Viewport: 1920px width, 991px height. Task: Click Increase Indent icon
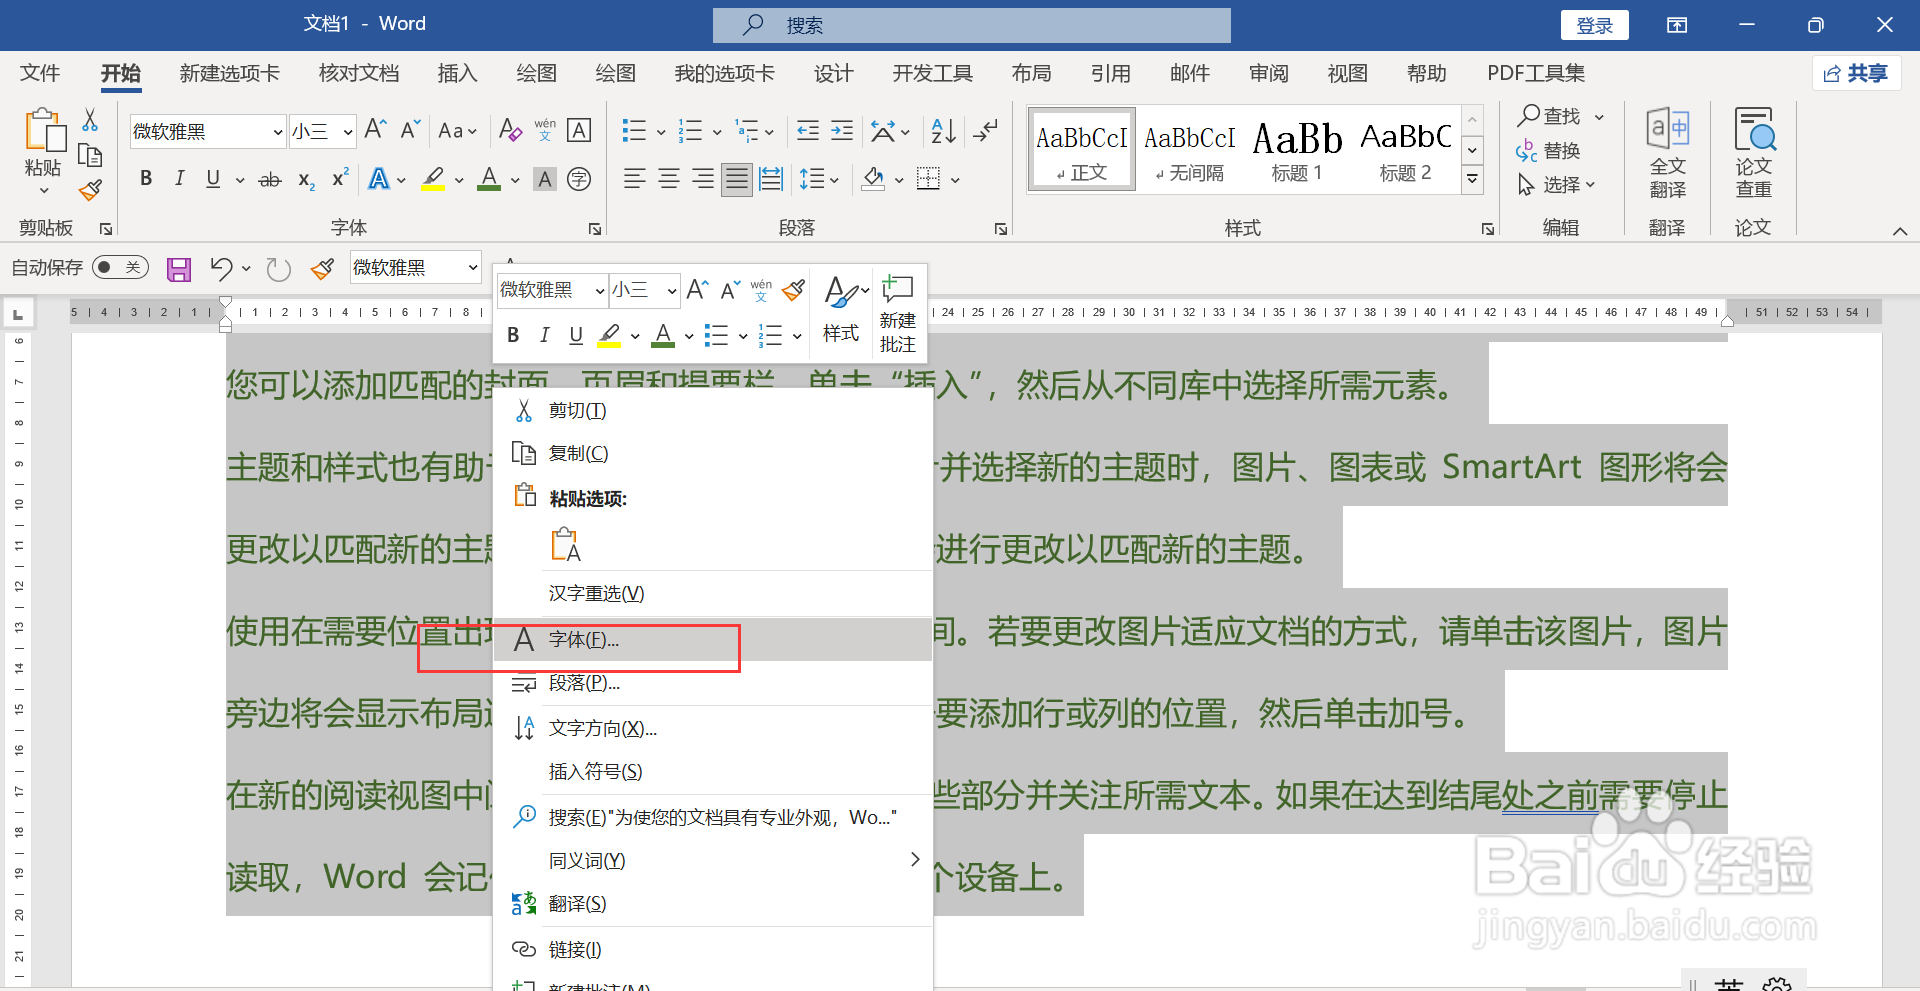tap(842, 130)
